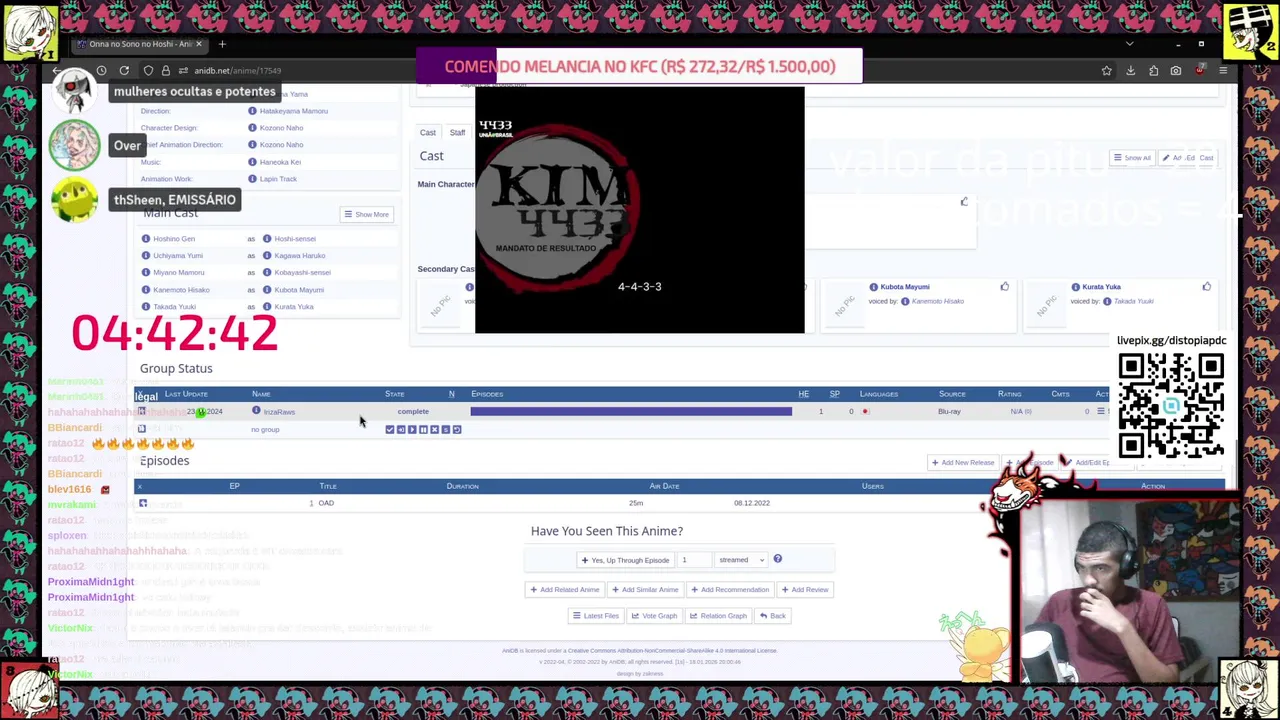Open browser downloads icon
The image size is (1280, 720).
coord(1130,71)
